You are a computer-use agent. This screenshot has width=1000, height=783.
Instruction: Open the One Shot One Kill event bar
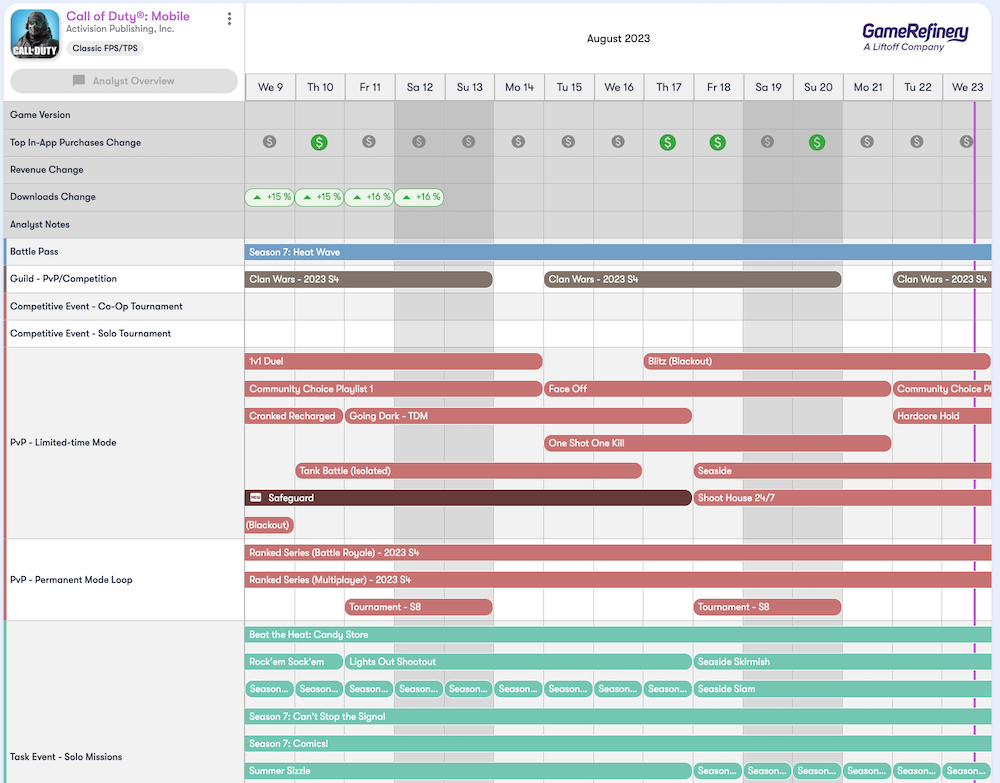(x=717, y=444)
